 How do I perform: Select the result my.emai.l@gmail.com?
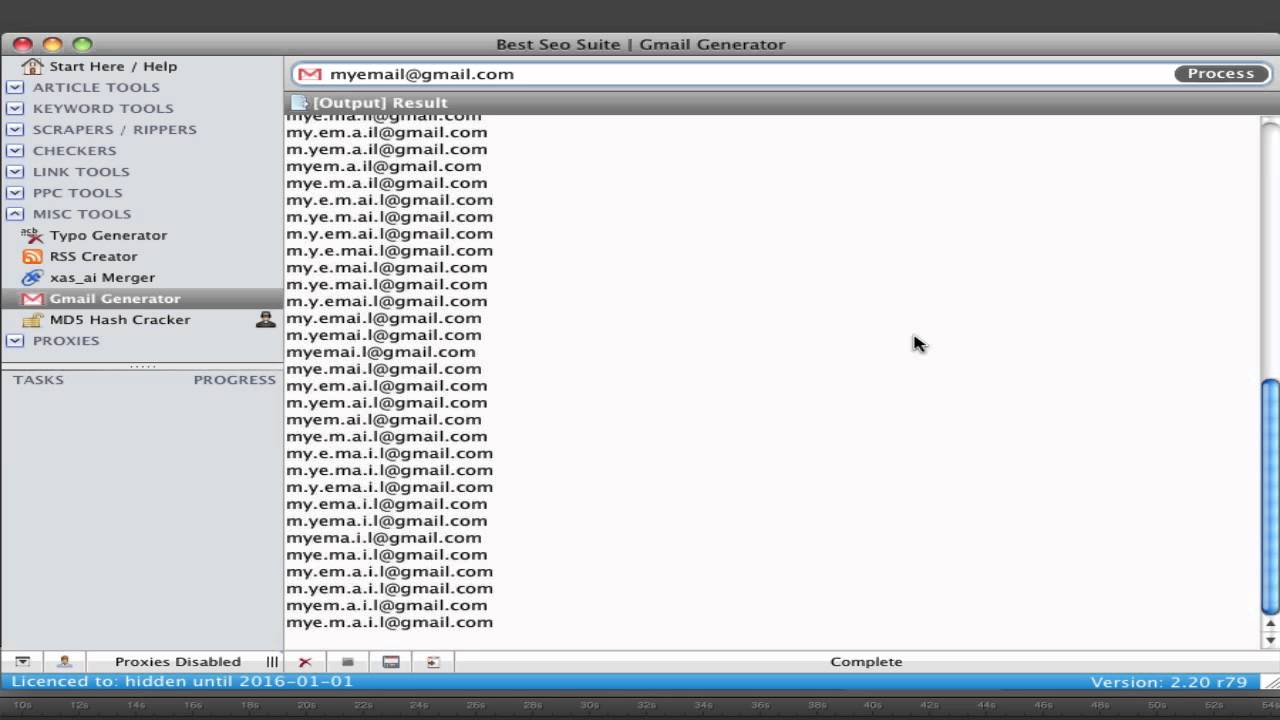tap(384, 318)
